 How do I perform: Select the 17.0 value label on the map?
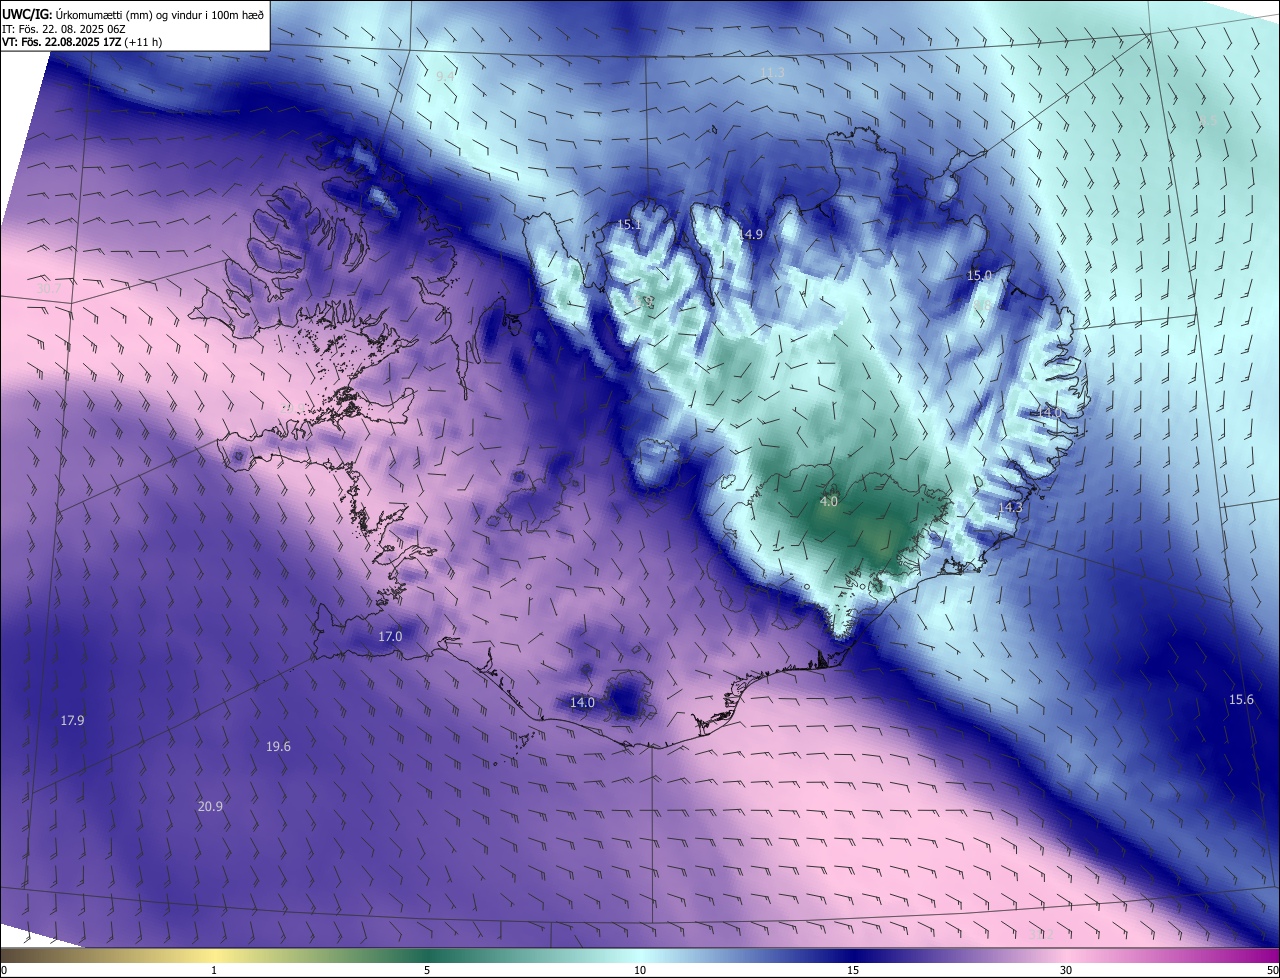point(390,637)
